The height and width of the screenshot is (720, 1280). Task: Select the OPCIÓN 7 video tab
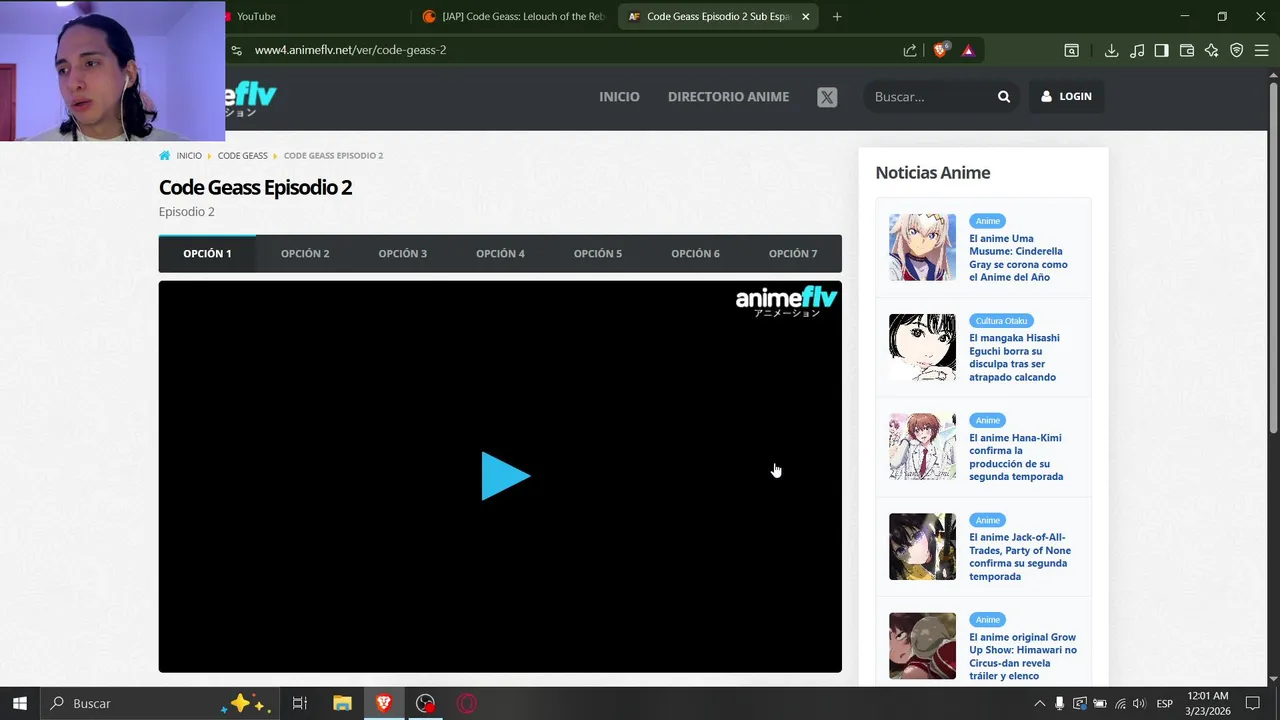(793, 254)
